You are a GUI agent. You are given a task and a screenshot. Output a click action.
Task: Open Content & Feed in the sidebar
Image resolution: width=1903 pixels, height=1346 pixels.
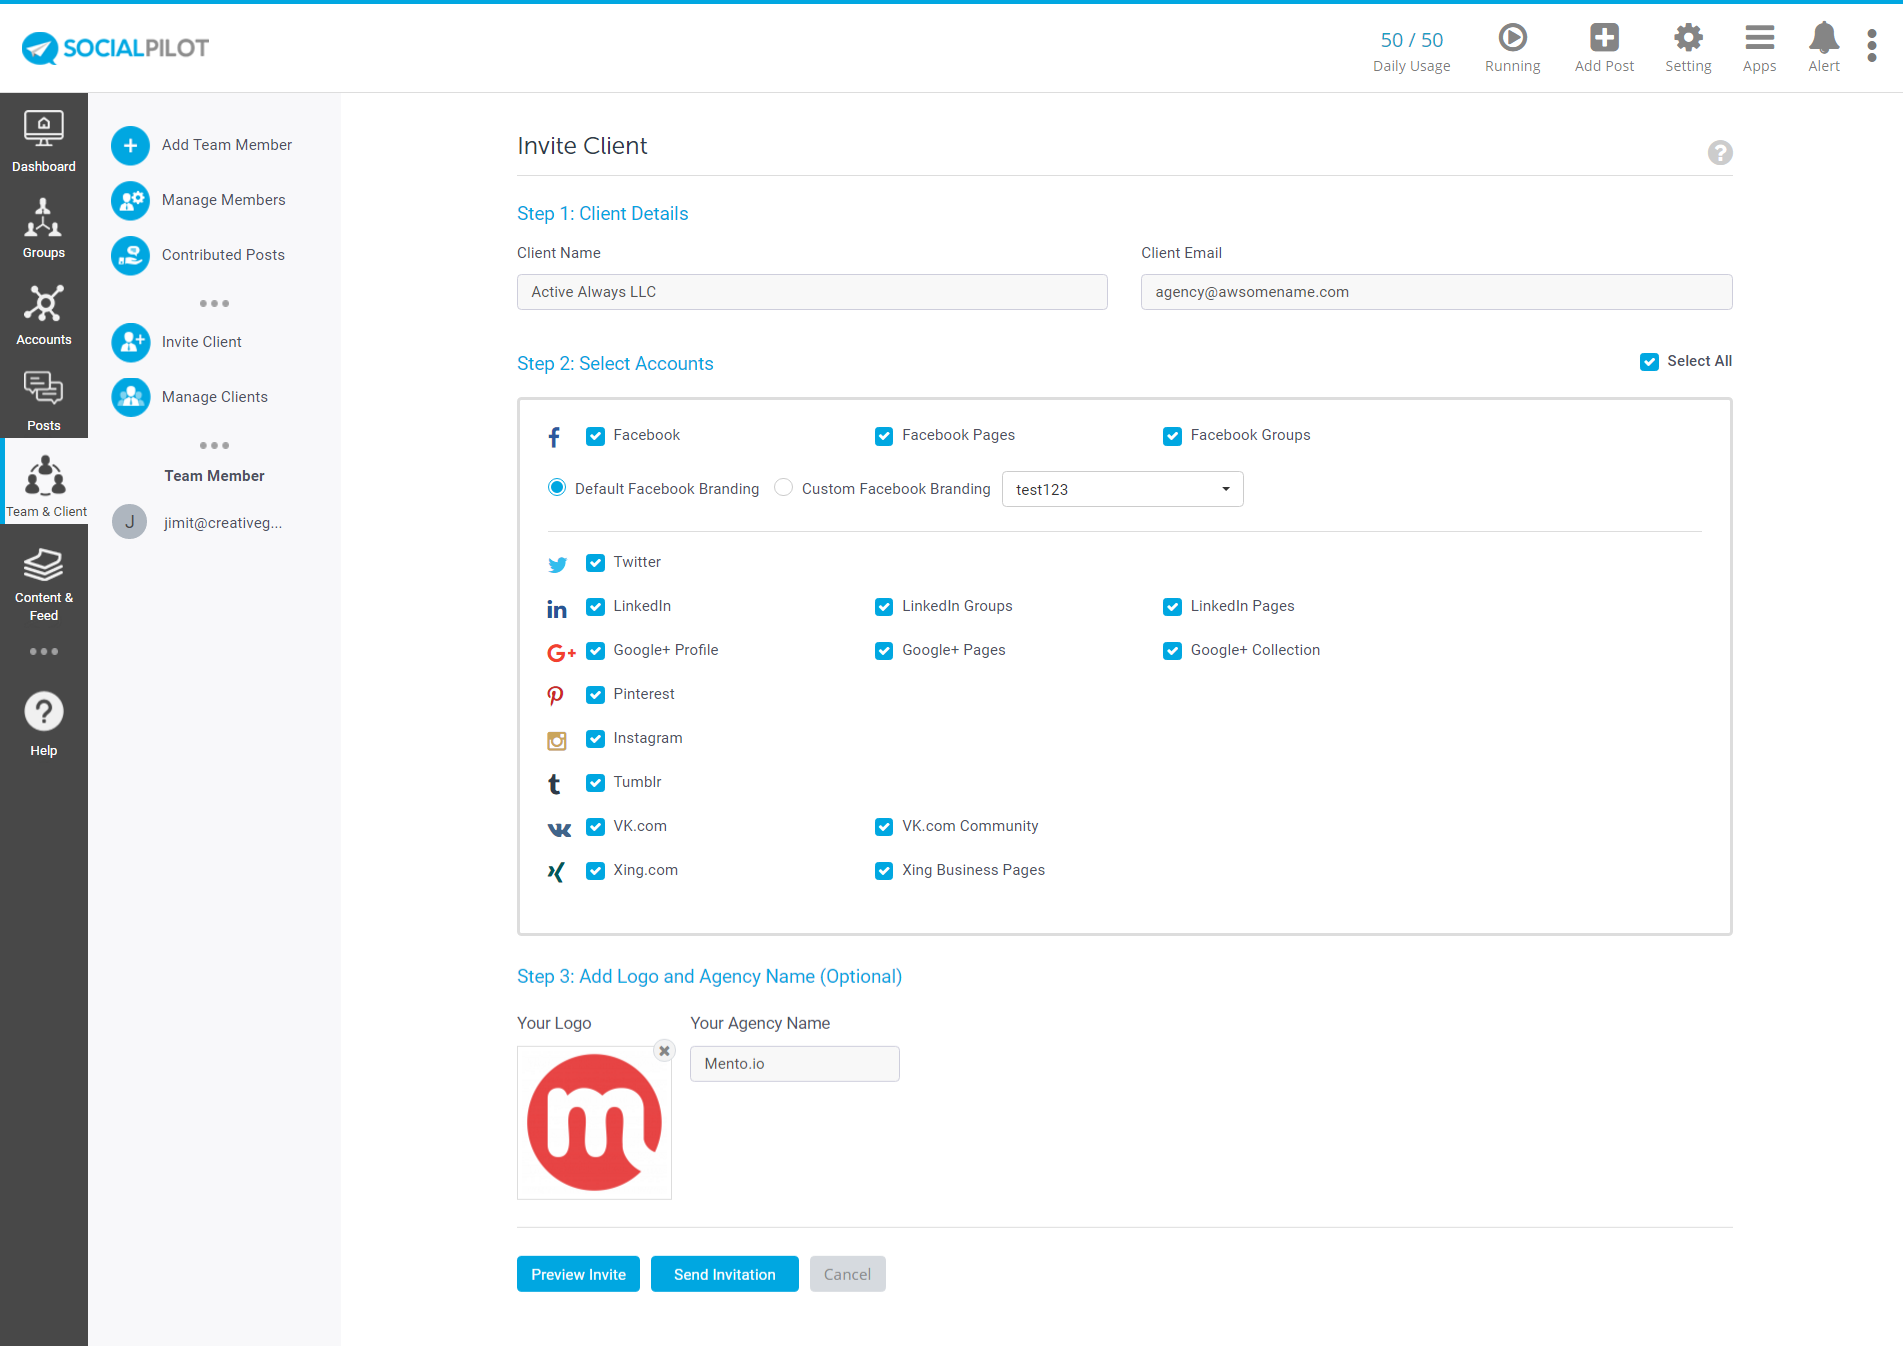pyautogui.click(x=44, y=584)
